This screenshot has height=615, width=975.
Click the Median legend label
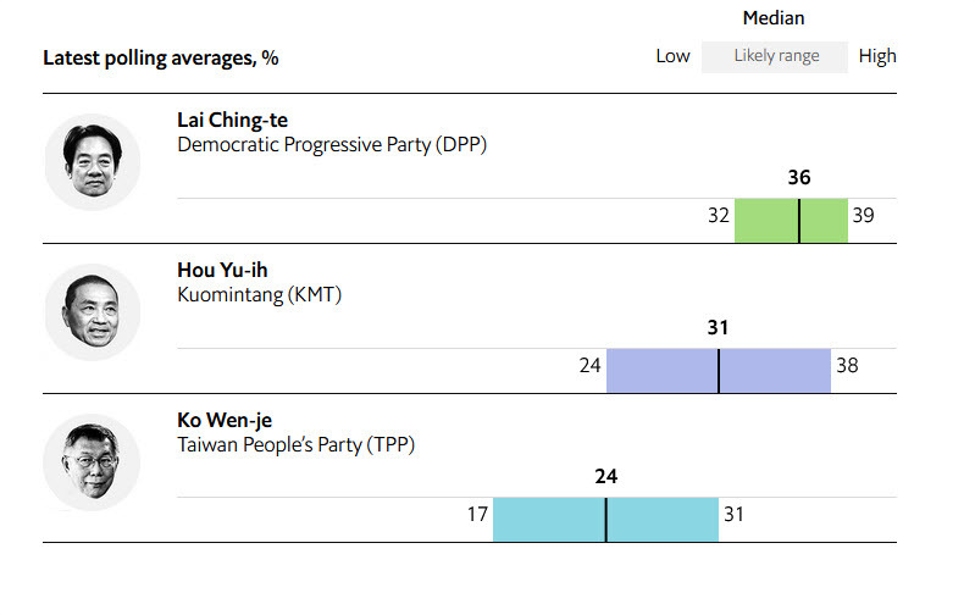[774, 18]
